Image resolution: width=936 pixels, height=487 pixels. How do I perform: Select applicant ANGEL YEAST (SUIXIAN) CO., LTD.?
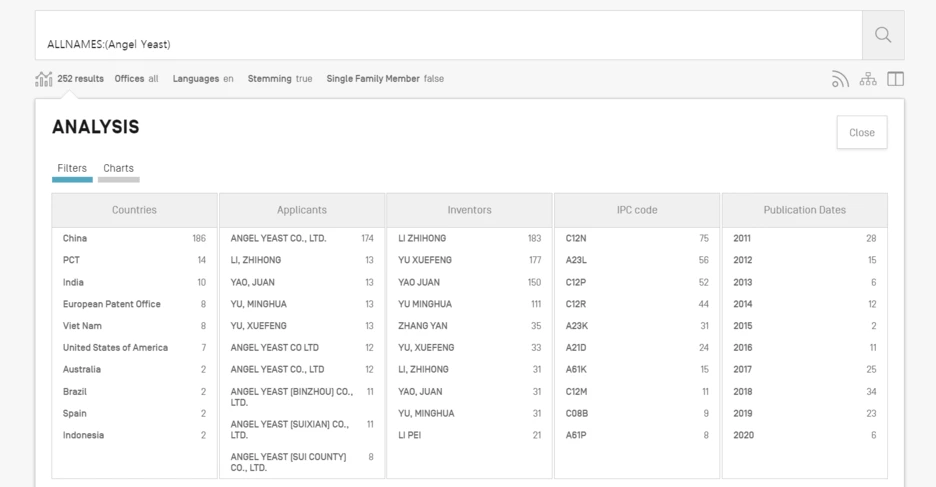click(x=302, y=430)
